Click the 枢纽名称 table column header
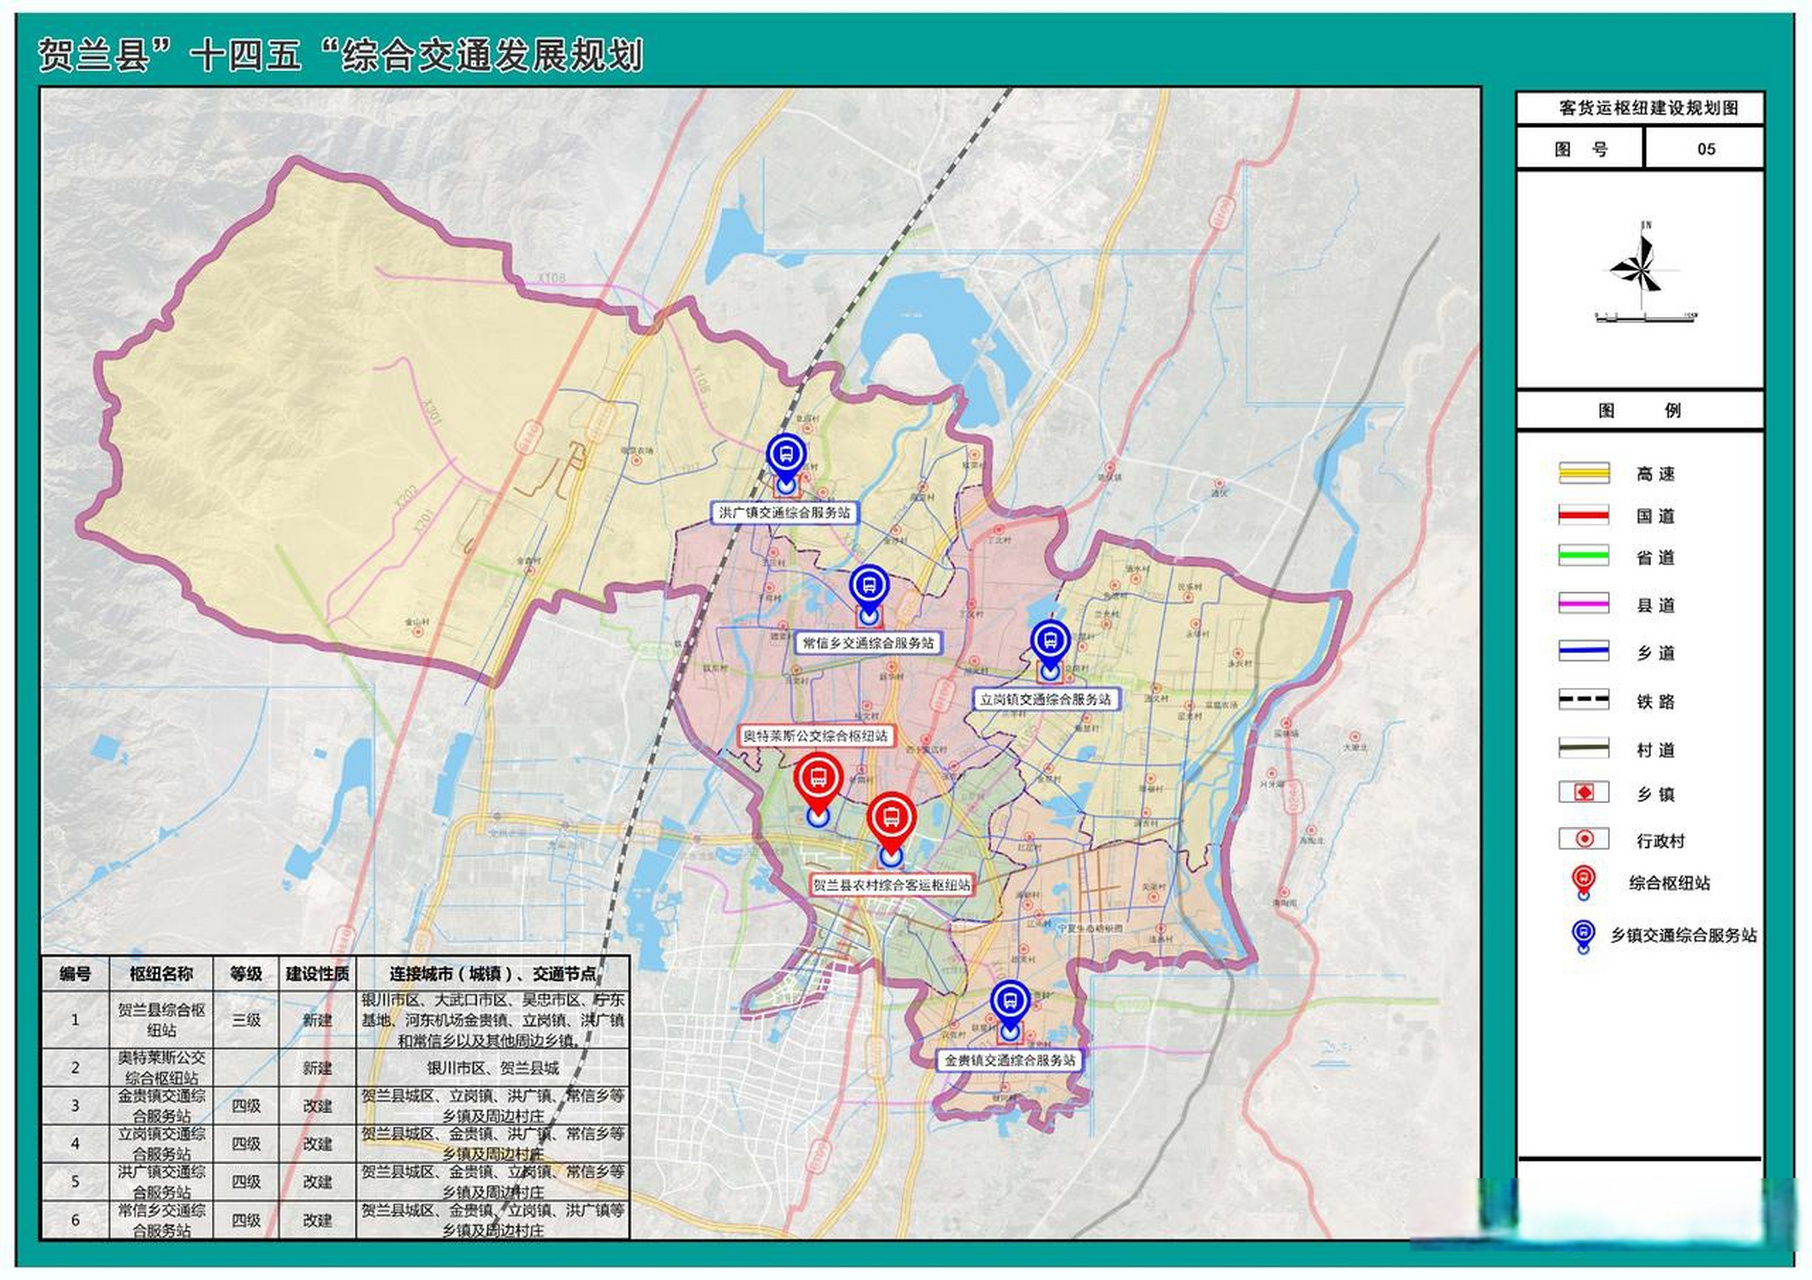 tap(161, 973)
